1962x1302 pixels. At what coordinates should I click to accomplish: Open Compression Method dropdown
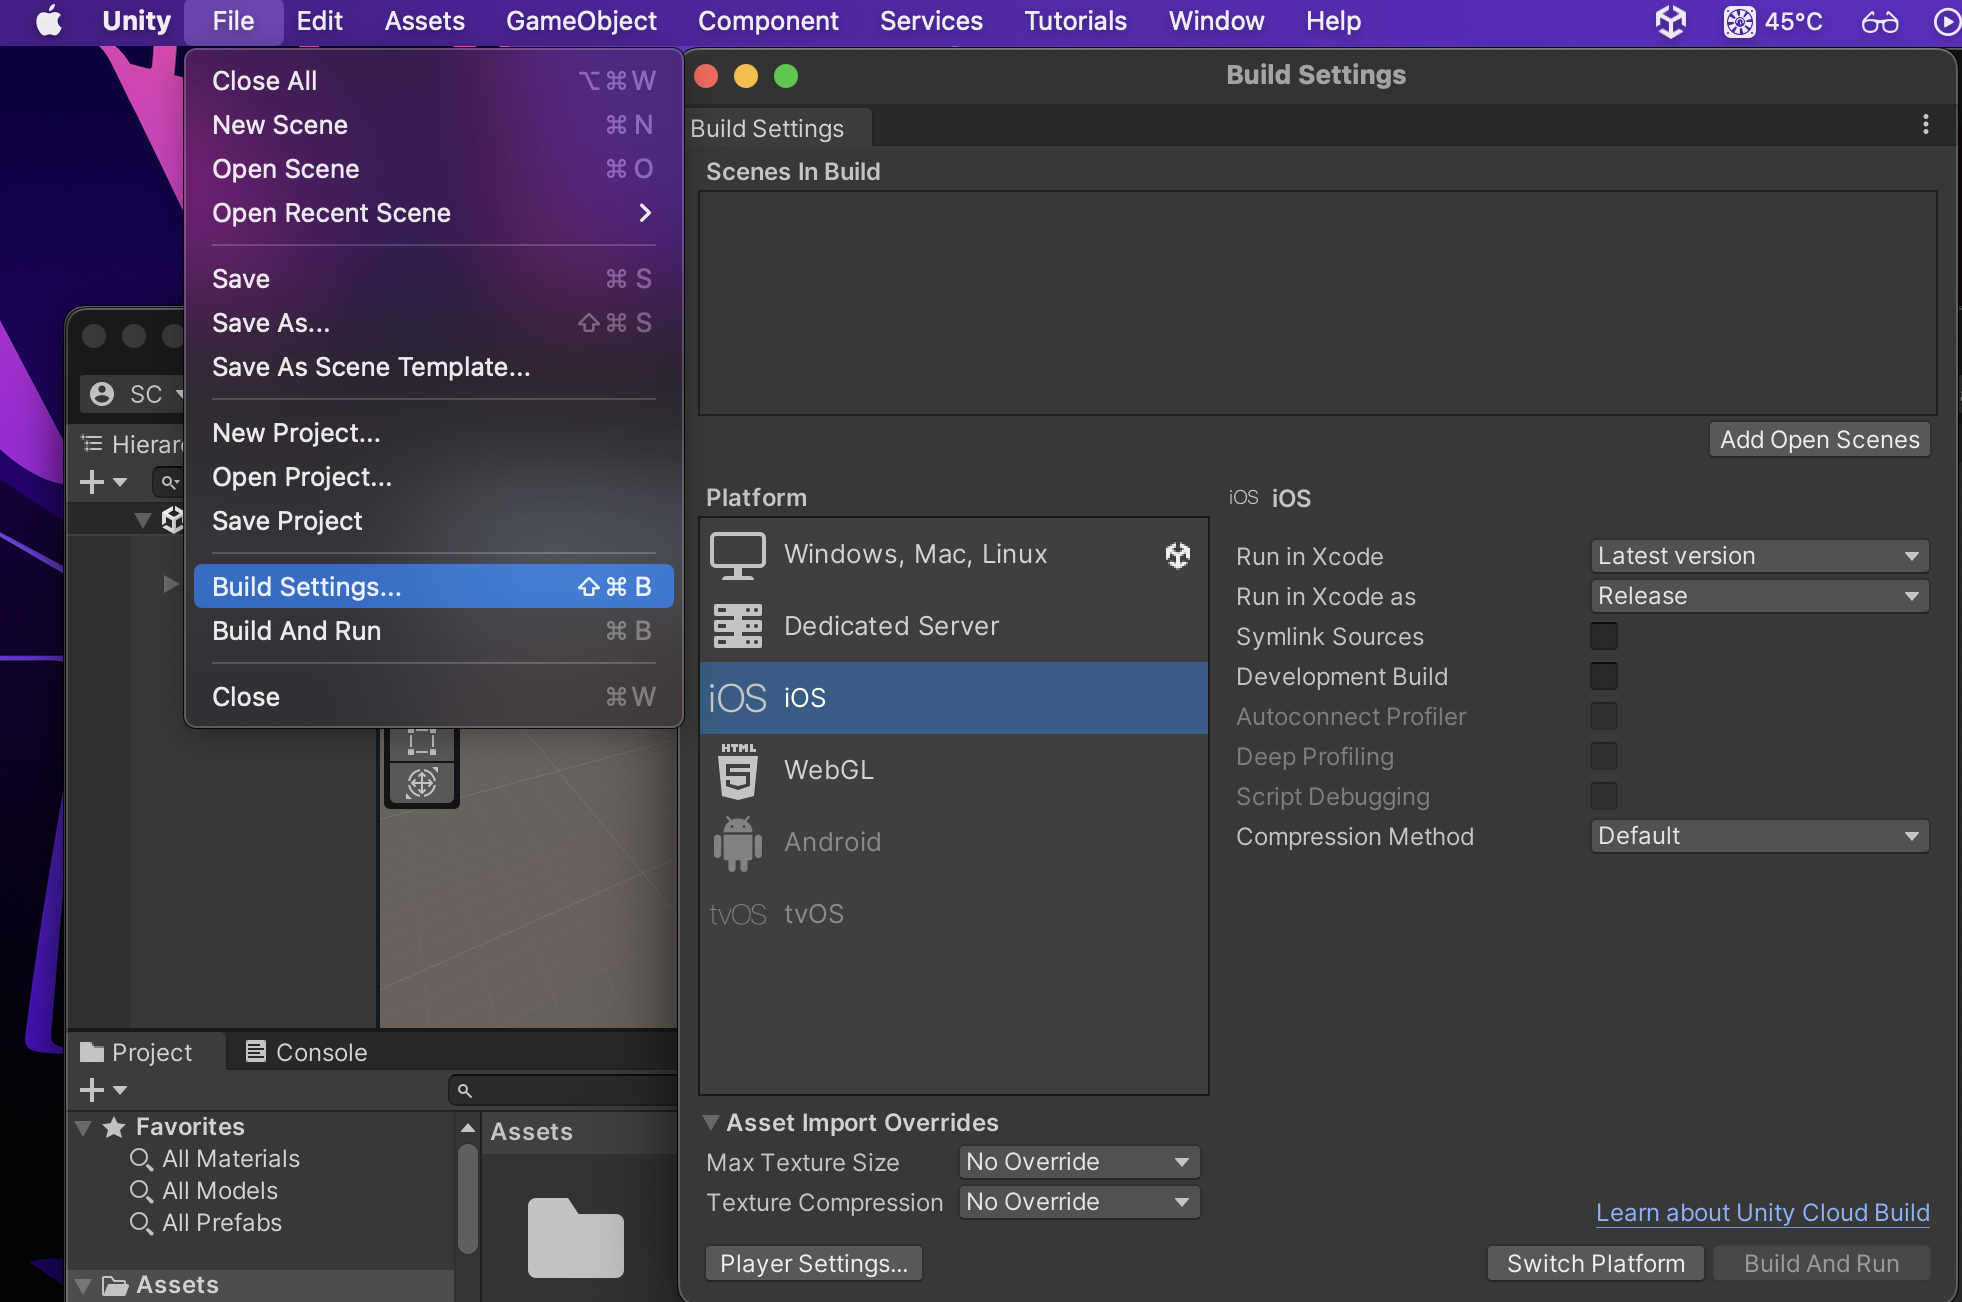1759,836
